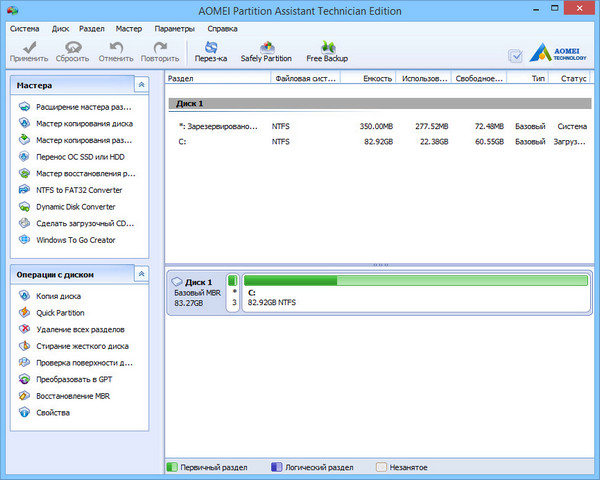The height and width of the screenshot is (480, 600).
Task: Open Windows To Go Creator wizard
Action: coord(75,240)
